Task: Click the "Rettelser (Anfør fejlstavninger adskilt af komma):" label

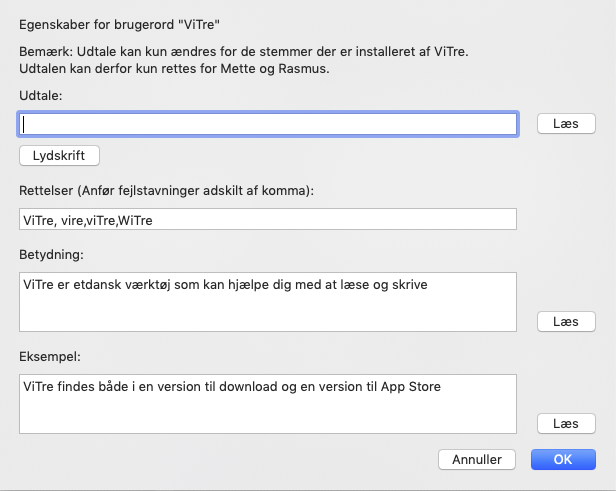Action: [x=167, y=191]
